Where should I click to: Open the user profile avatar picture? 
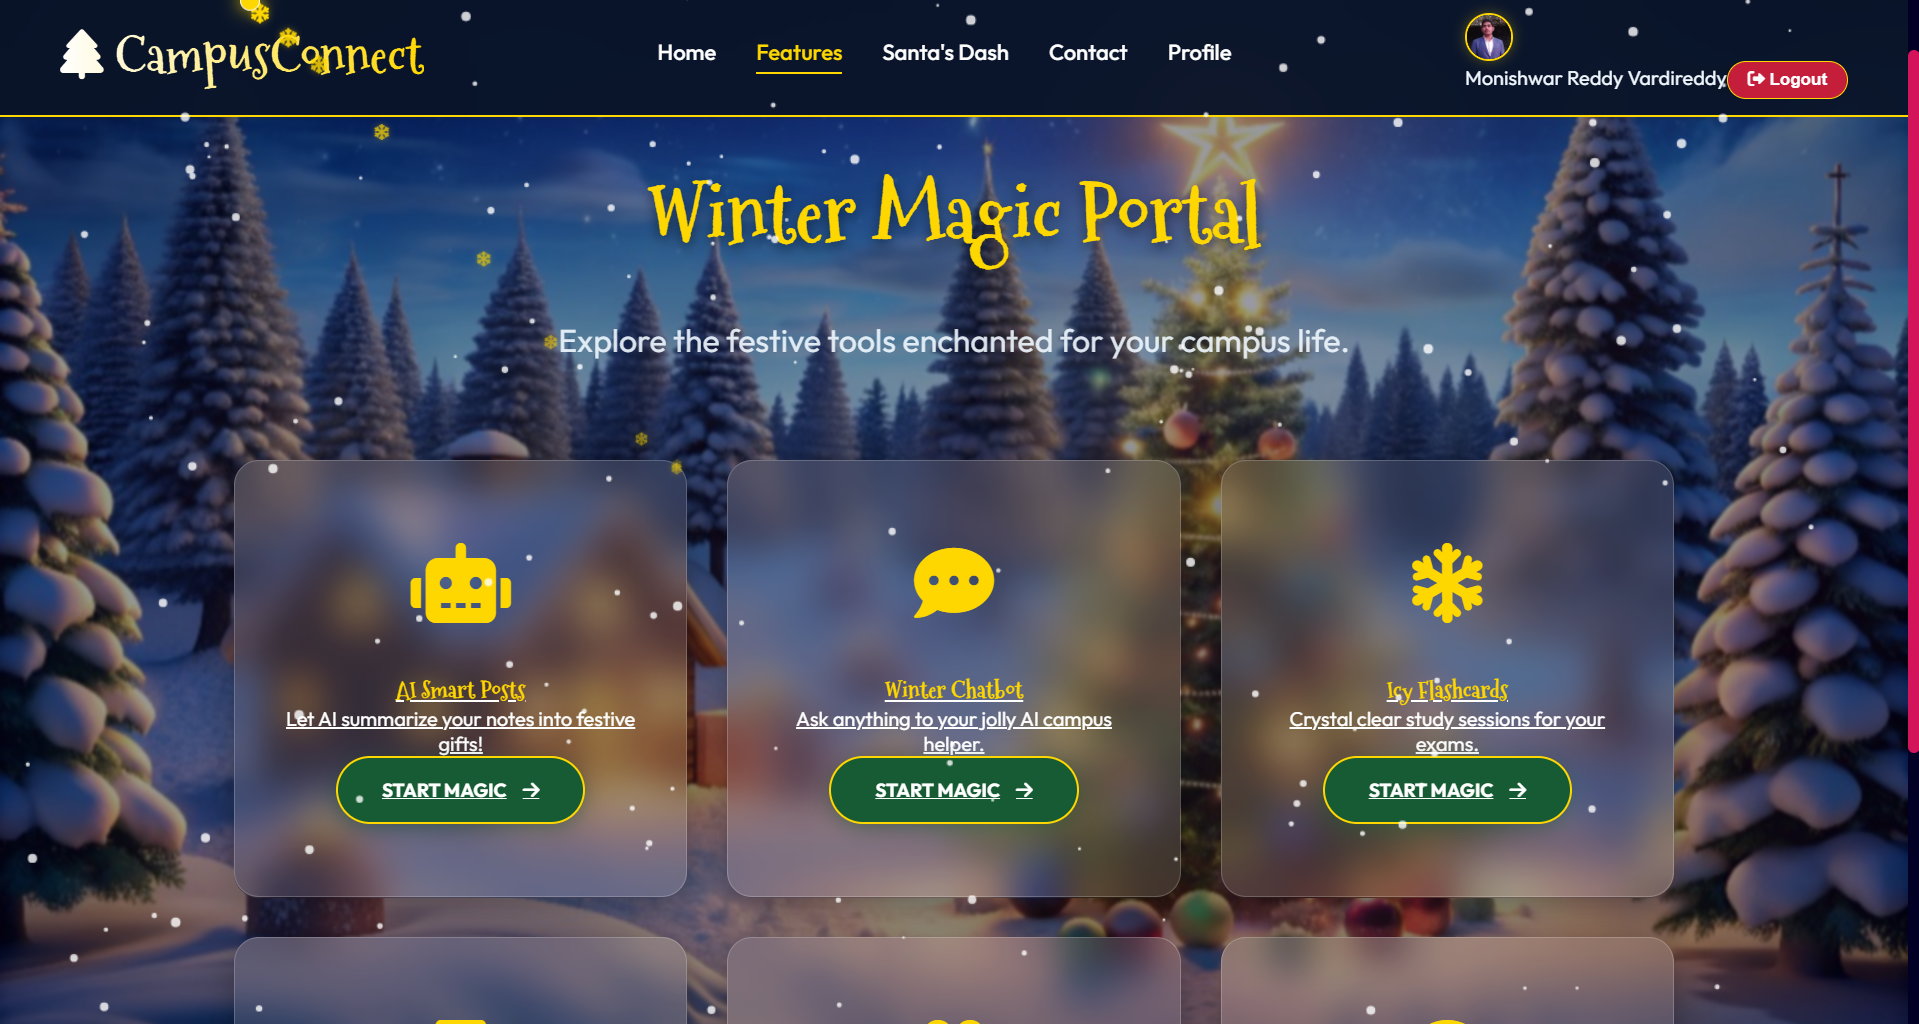[x=1488, y=38]
